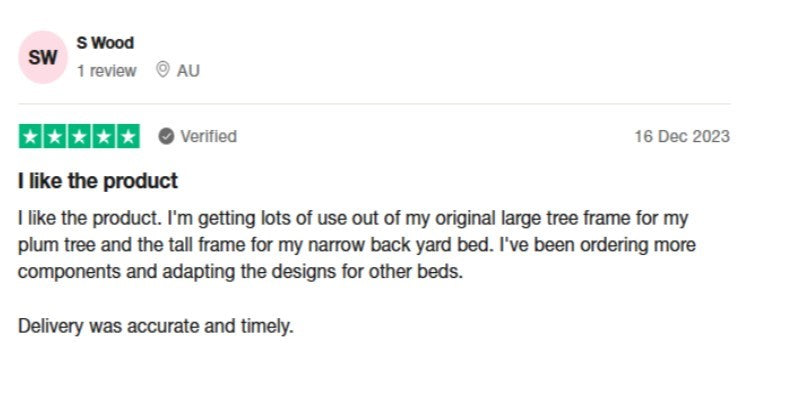
Task: Click the location pin icon
Action: tap(163, 71)
